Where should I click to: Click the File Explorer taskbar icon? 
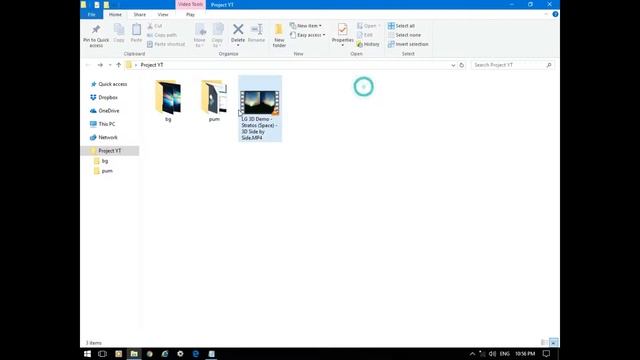point(134,353)
